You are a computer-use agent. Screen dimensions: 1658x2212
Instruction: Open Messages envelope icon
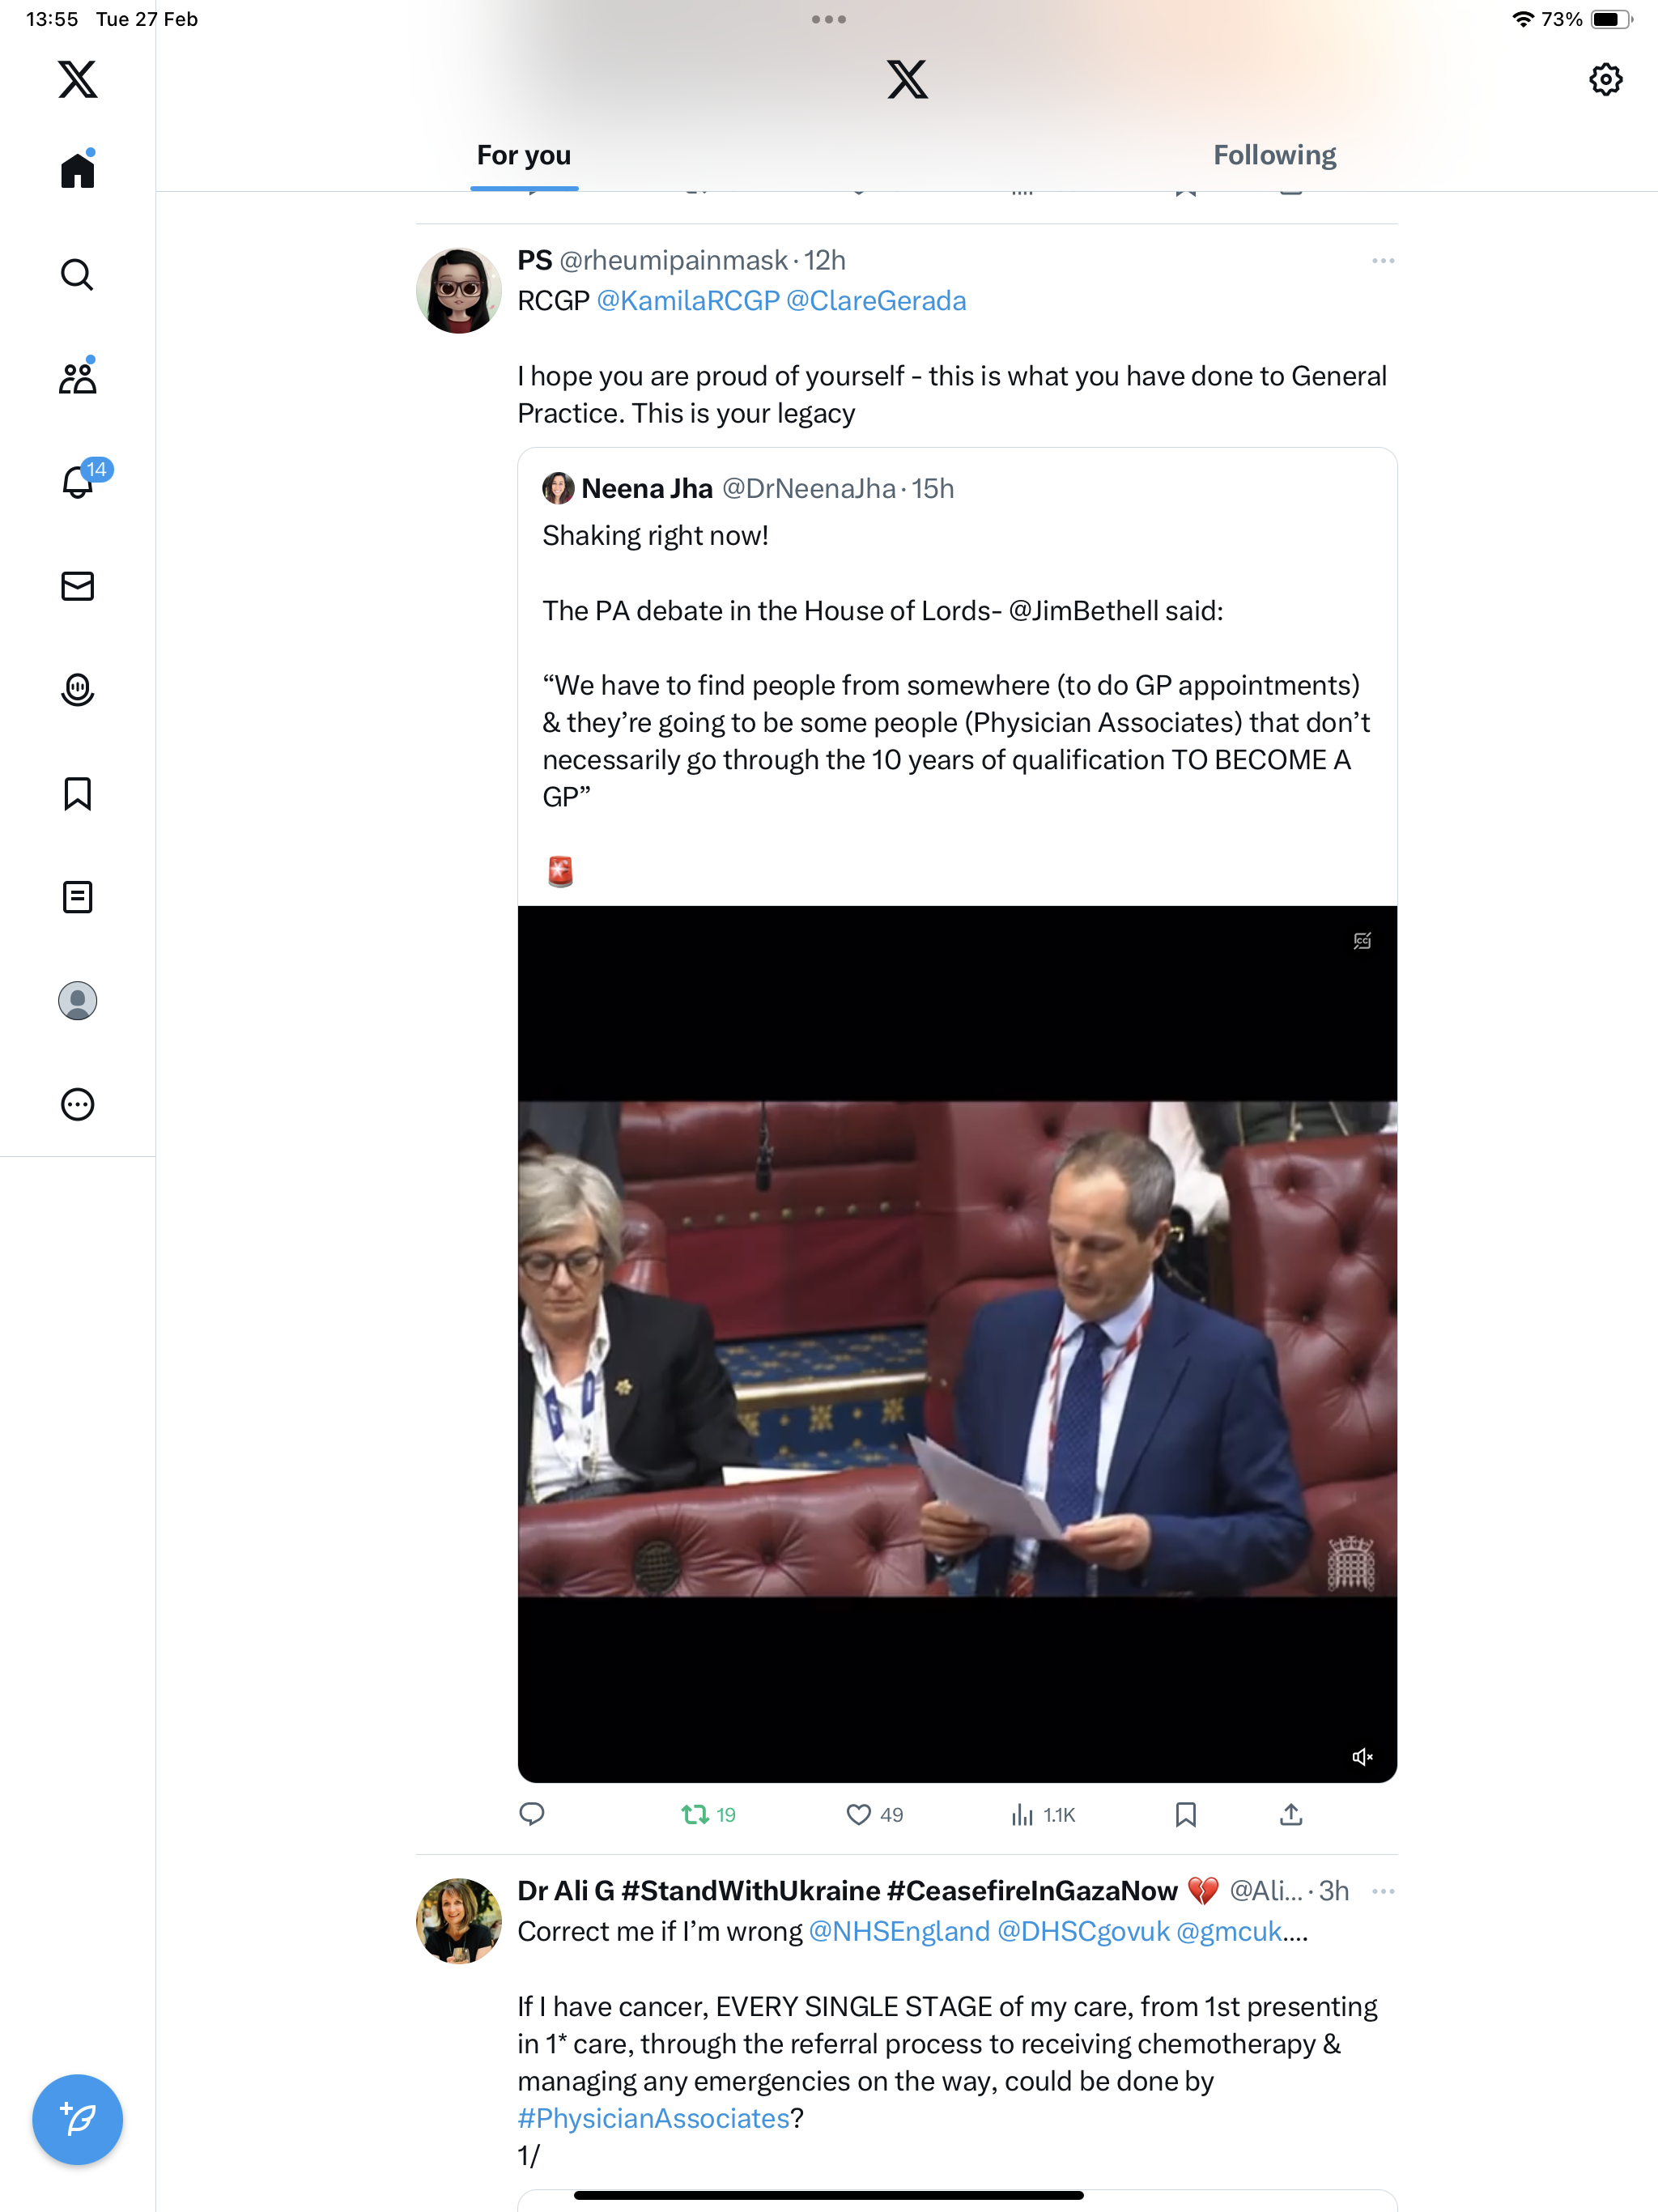pyautogui.click(x=77, y=586)
